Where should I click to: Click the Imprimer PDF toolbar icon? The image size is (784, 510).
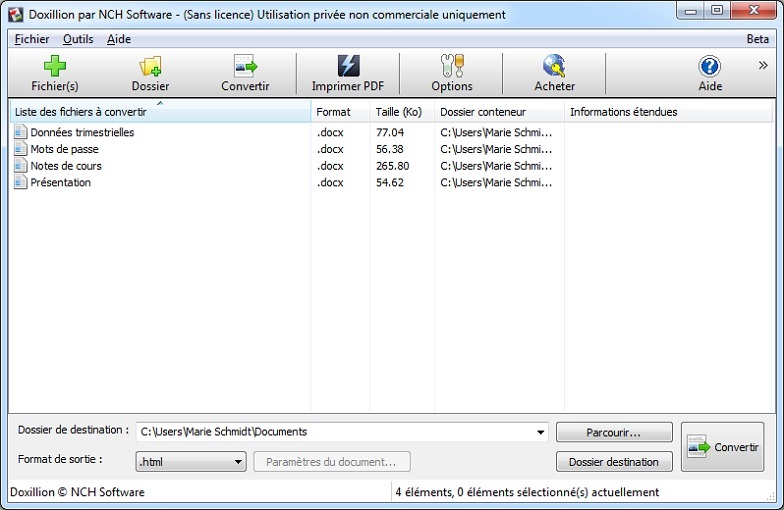pos(348,66)
